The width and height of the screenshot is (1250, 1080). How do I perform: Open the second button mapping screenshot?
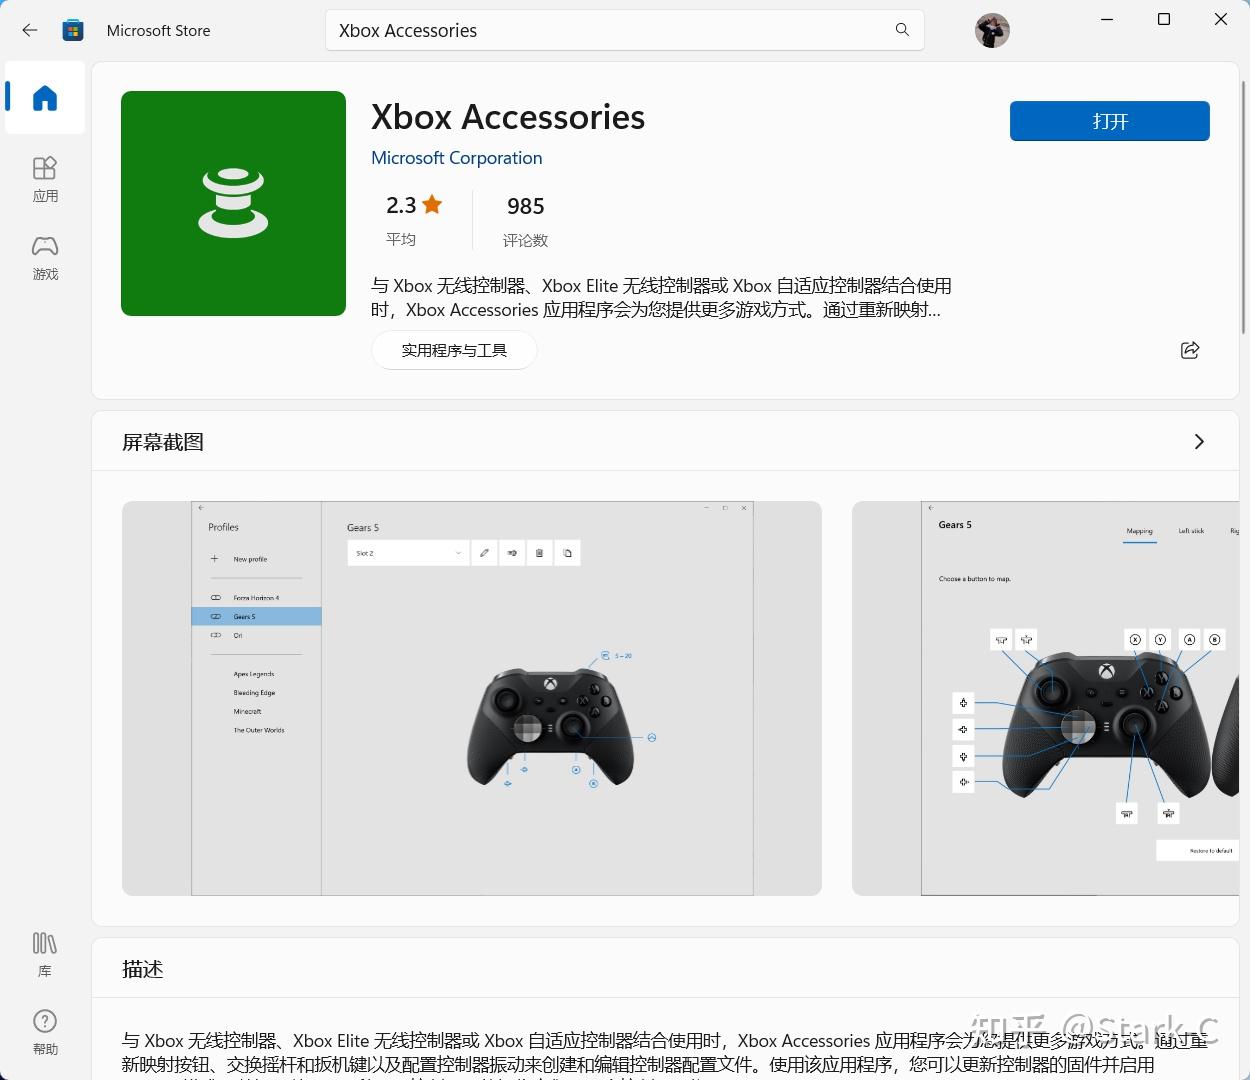pos(1045,698)
